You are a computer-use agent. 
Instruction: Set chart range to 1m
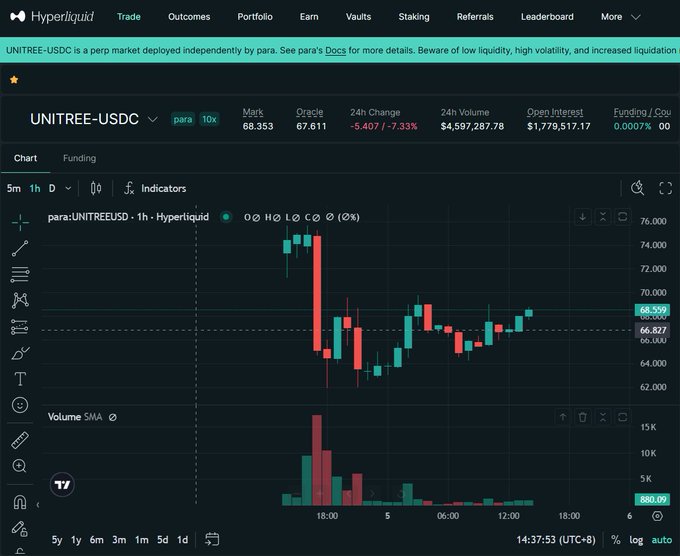(141, 540)
